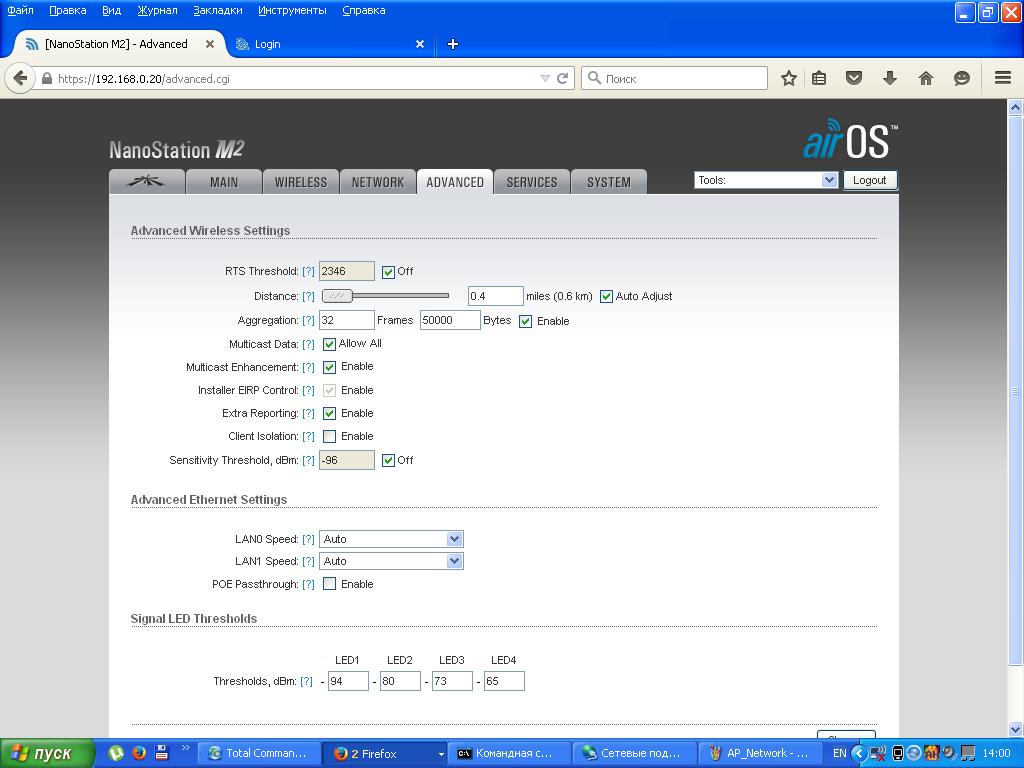Open help for RTS Threshold
This screenshot has width=1024, height=768.
(308, 272)
